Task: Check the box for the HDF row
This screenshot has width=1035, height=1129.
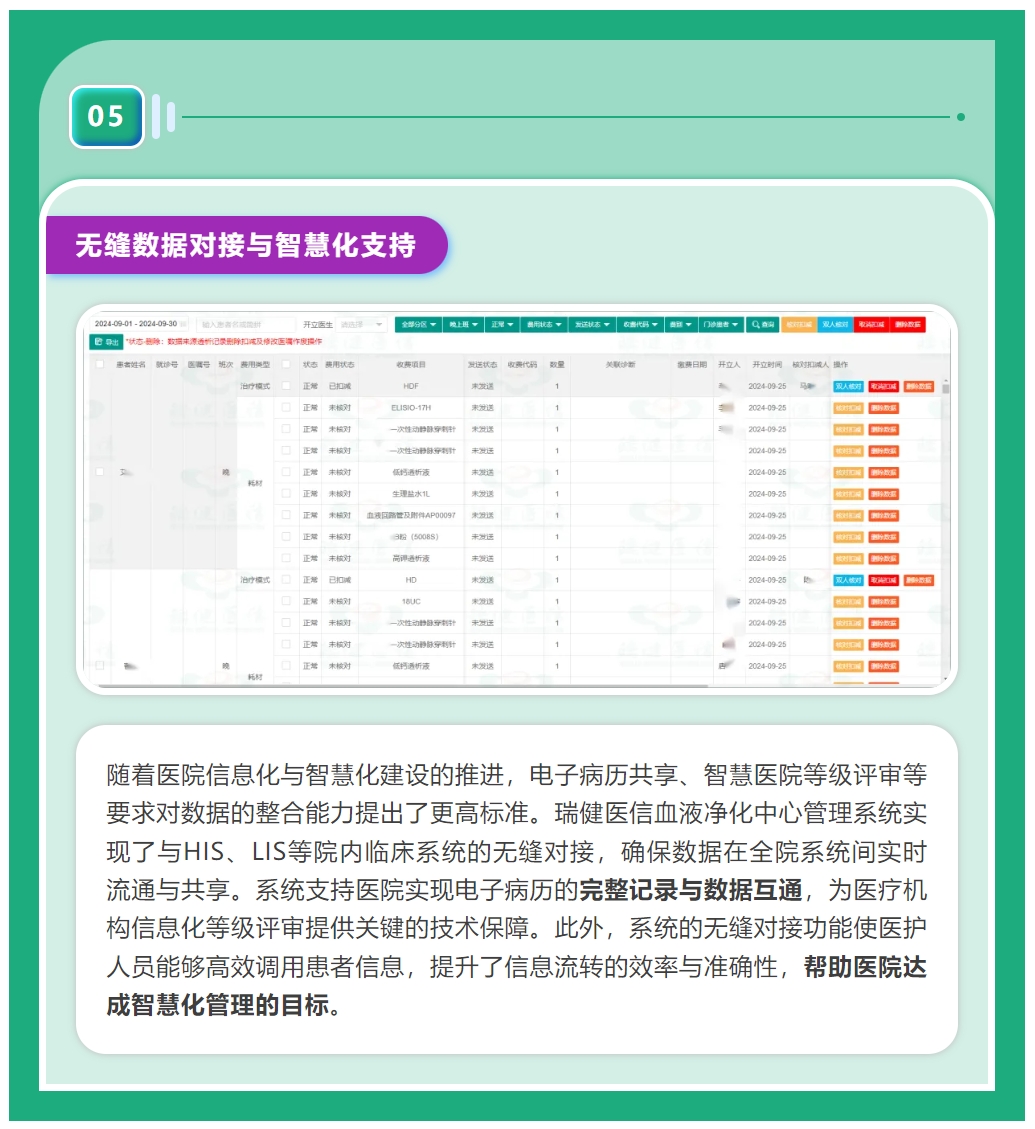Action: (286, 386)
